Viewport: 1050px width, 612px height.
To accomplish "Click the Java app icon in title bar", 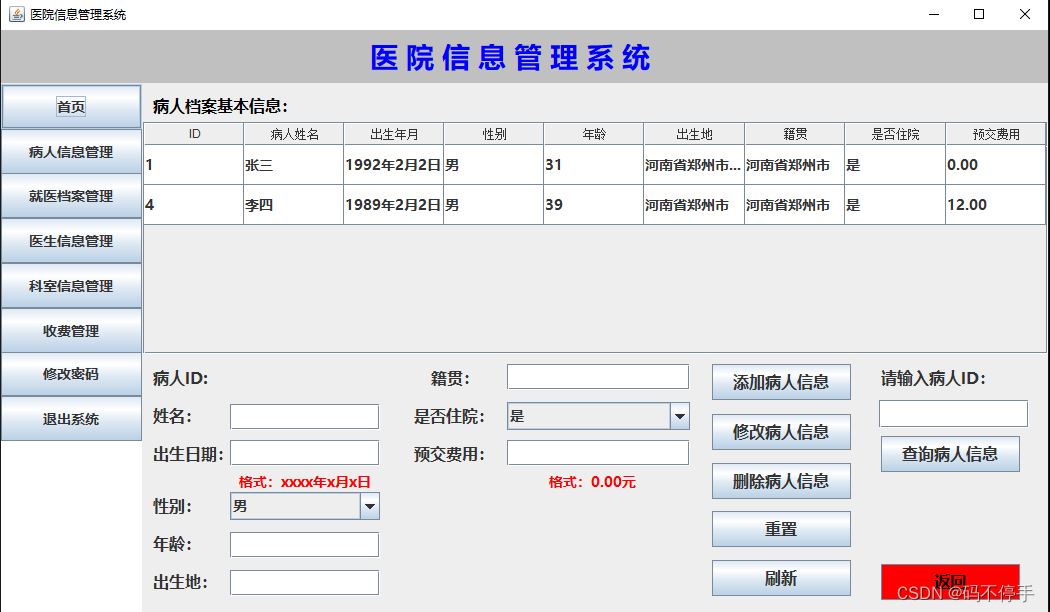I will click(17, 14).
